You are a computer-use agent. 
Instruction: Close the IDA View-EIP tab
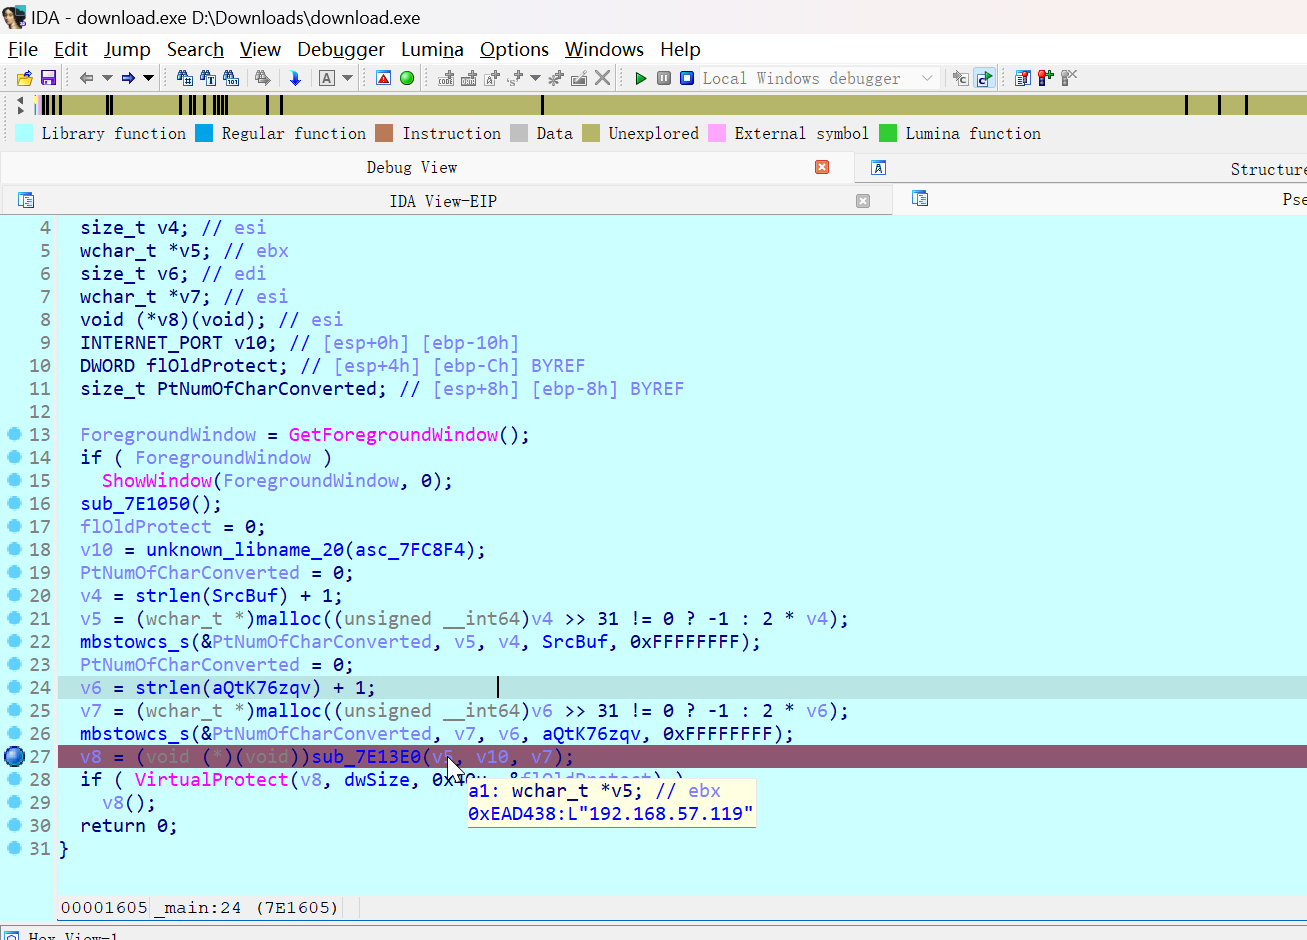tap(863, 201)
